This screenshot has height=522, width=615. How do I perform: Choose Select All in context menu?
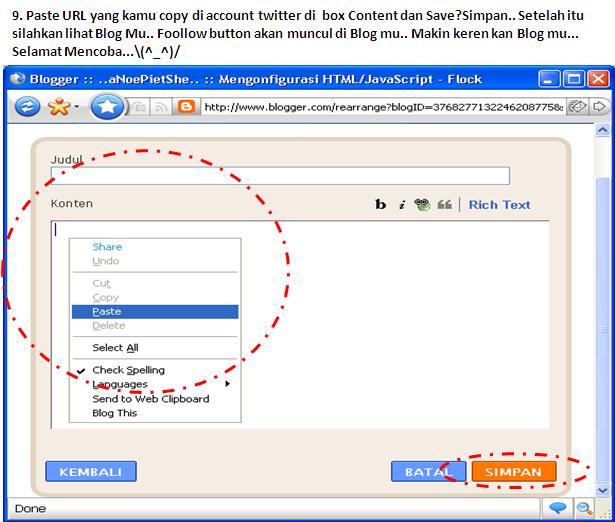click(155, 348)
